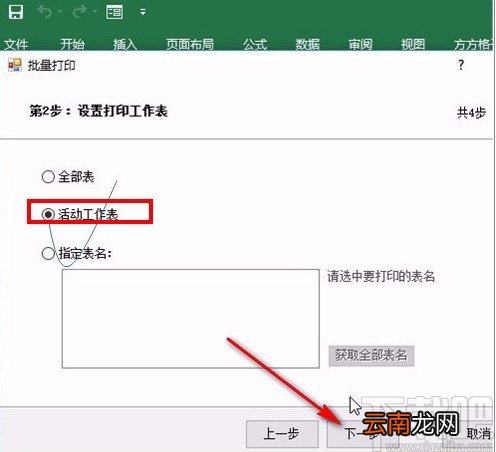Image resolution: width=496 pixels, height=452 pixels.
Task: Open the redo history dropdown arrow
Action: (95, 12)
